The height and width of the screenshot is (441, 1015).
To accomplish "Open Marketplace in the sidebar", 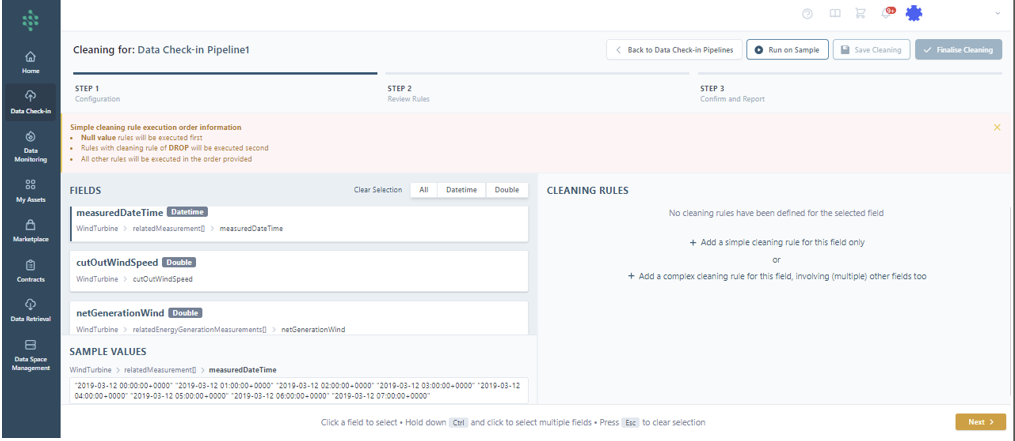I will click(x=30, y=231).
